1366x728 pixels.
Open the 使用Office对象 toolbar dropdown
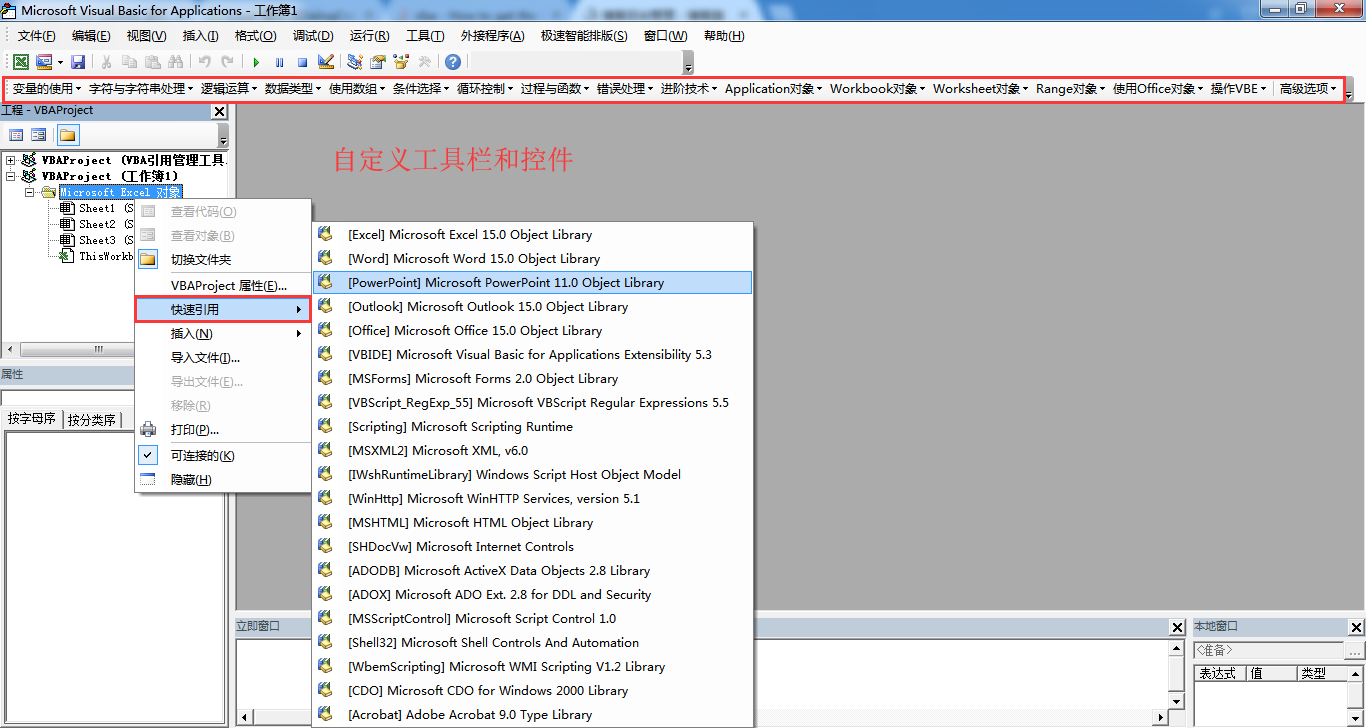(x=1159, y=89)
